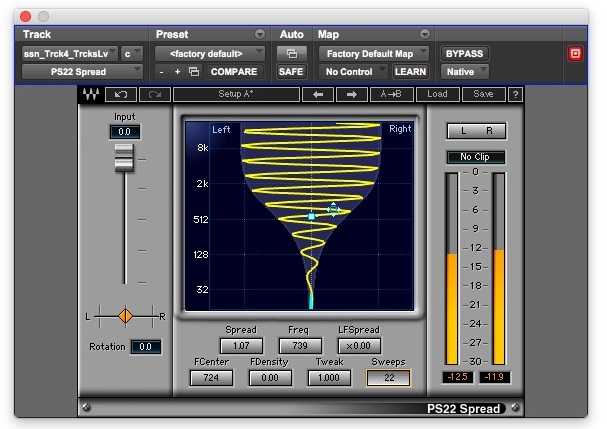The width and height of the screenshot is (607, 429).
Task: Open the factory default preset dropdown
Action: click(209, 53)
